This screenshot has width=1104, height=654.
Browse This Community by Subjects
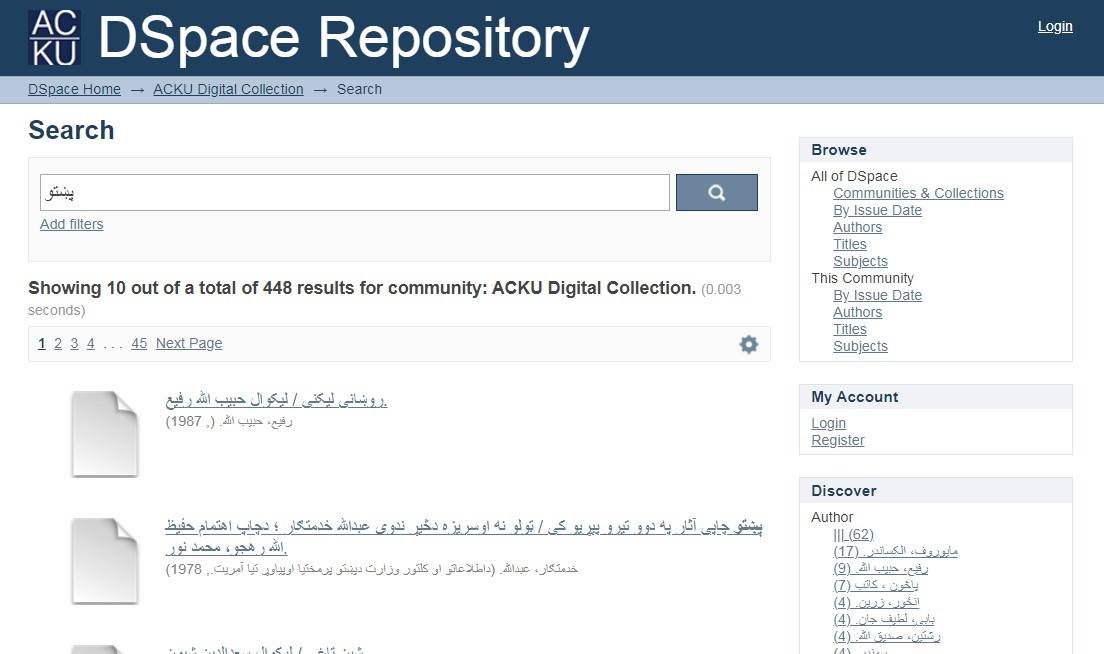(860, 346)
